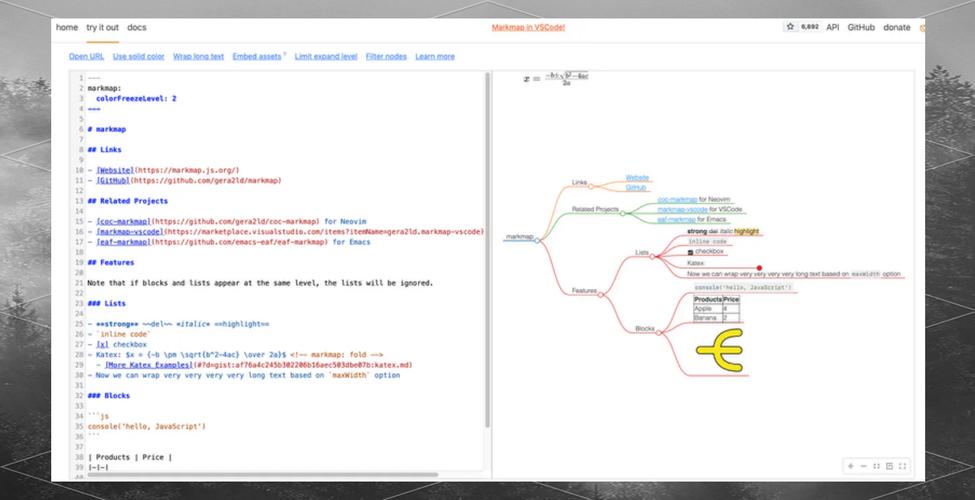Open the donate nav link
975x500 pixels.
(x=897, y=27)
